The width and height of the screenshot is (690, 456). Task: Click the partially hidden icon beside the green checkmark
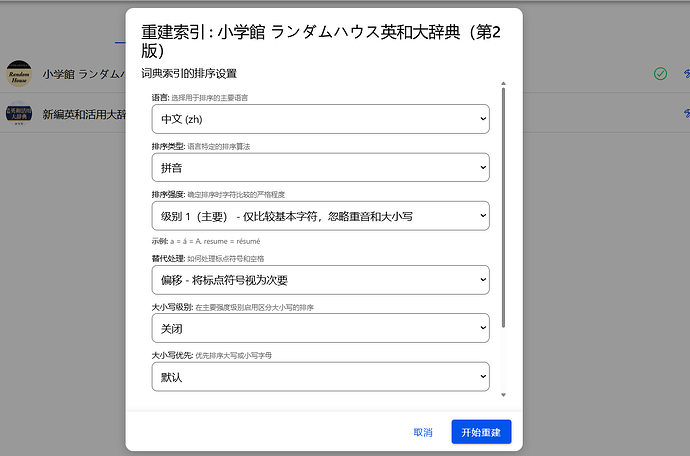[x=686, y=74]
